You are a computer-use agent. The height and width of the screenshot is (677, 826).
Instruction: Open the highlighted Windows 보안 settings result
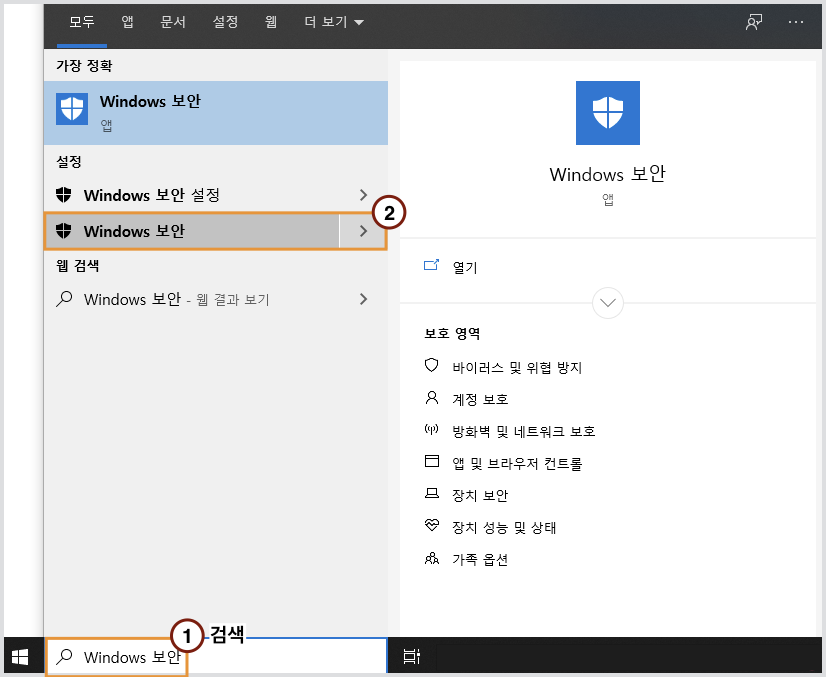(192, 231)
